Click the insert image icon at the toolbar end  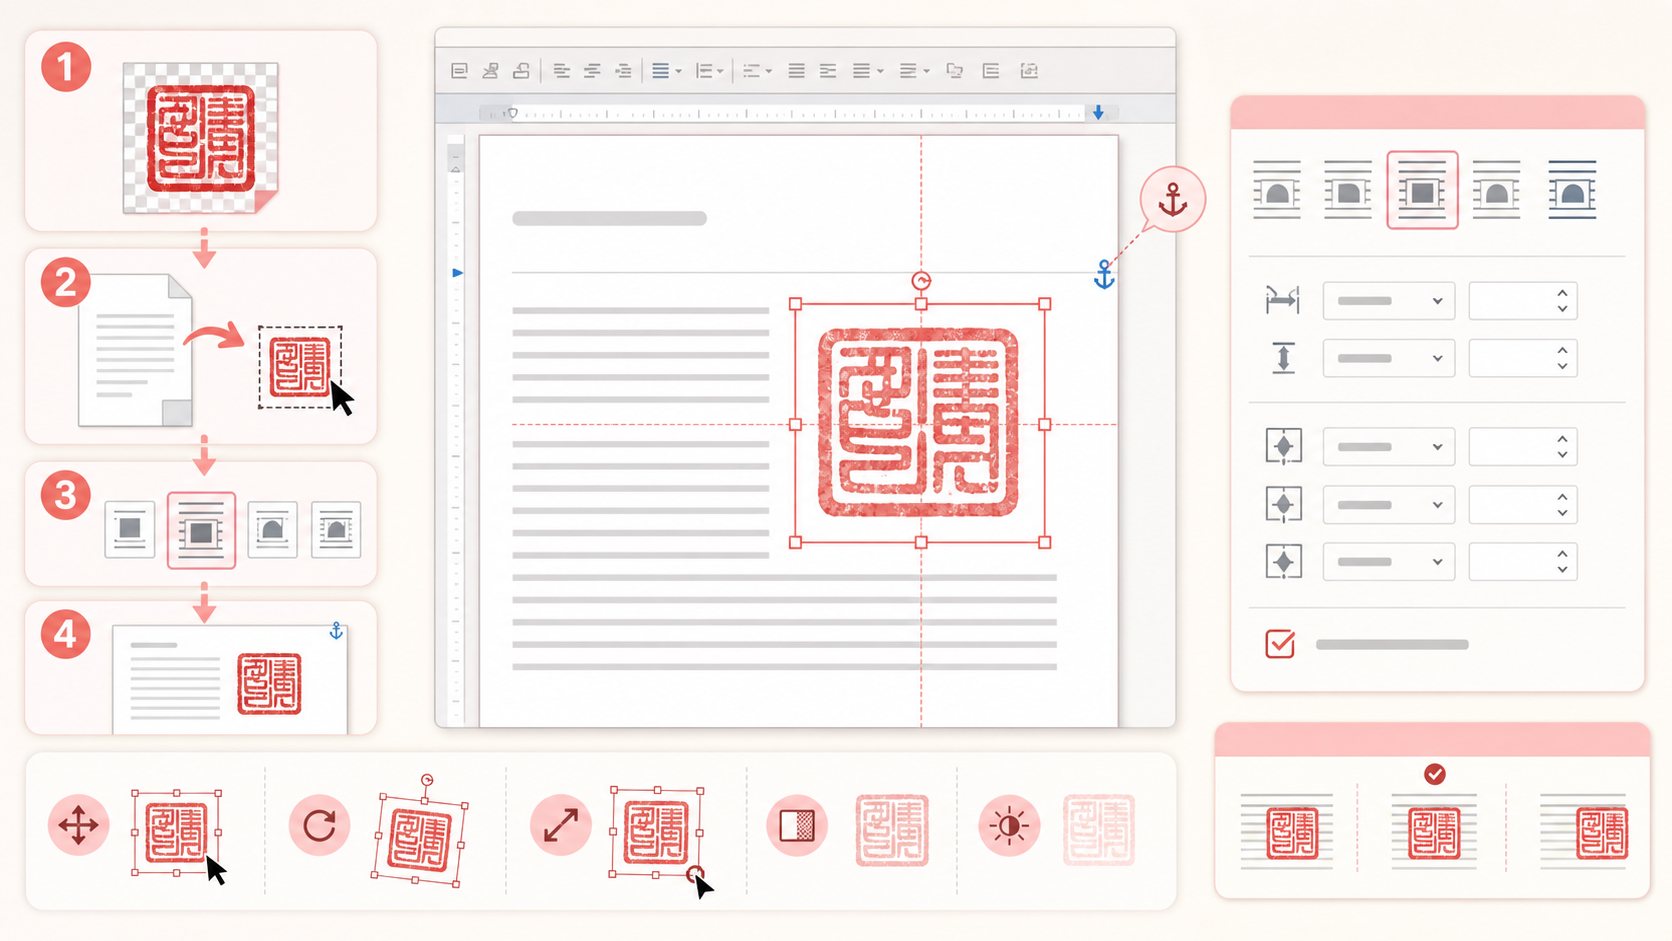(x=1029, y=71)
